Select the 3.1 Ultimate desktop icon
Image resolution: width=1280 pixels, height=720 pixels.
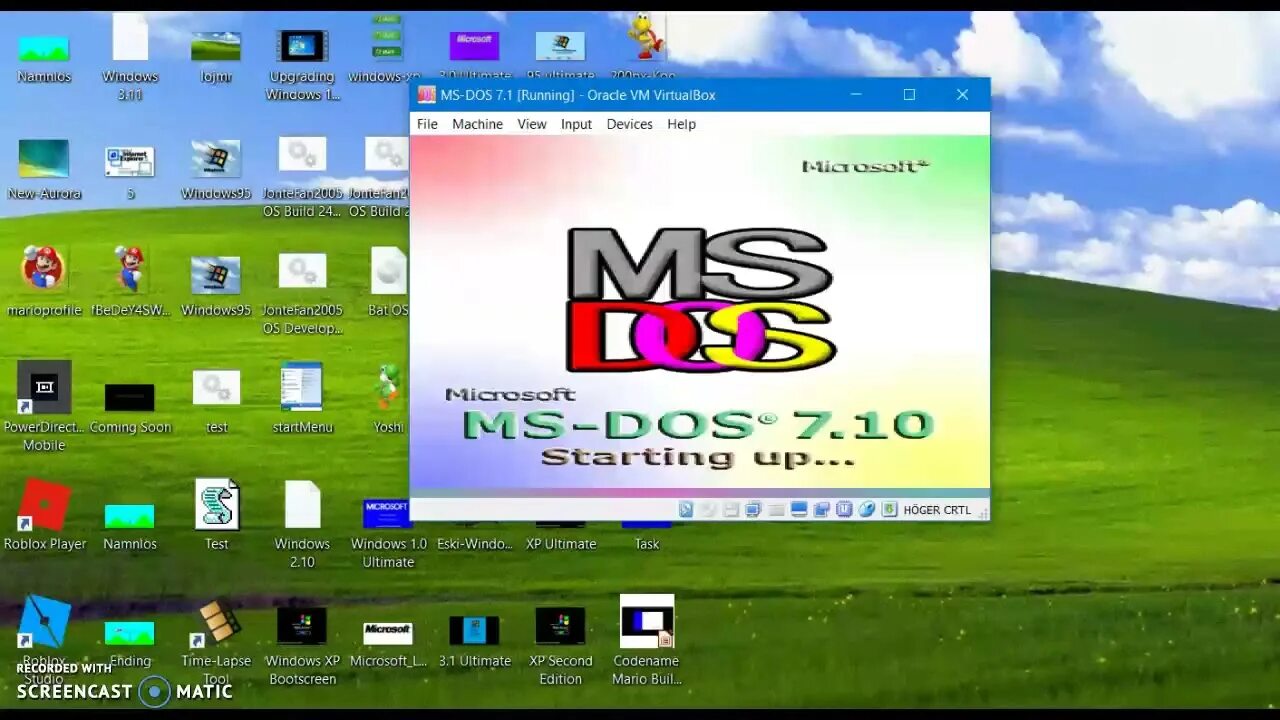[x=474, y=640]
